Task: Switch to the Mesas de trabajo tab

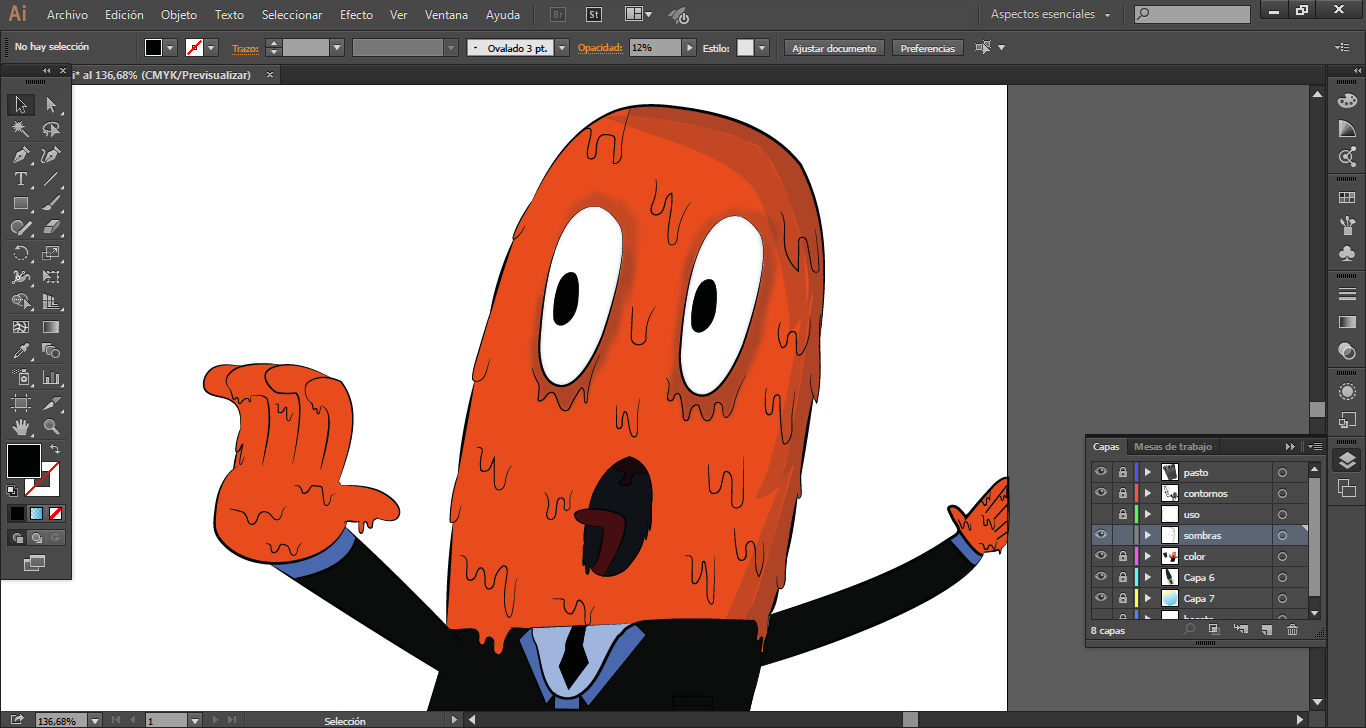Action: [1172, 447]
